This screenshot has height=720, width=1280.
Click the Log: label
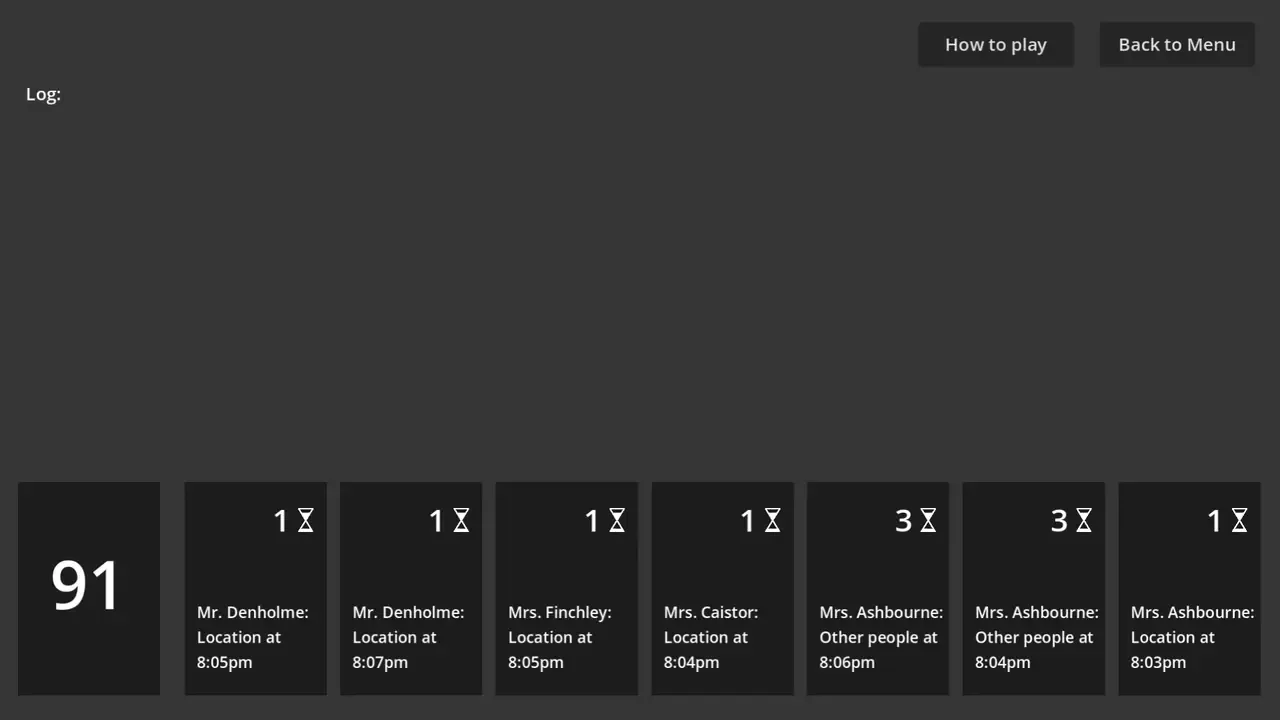(x=43, y=94)
